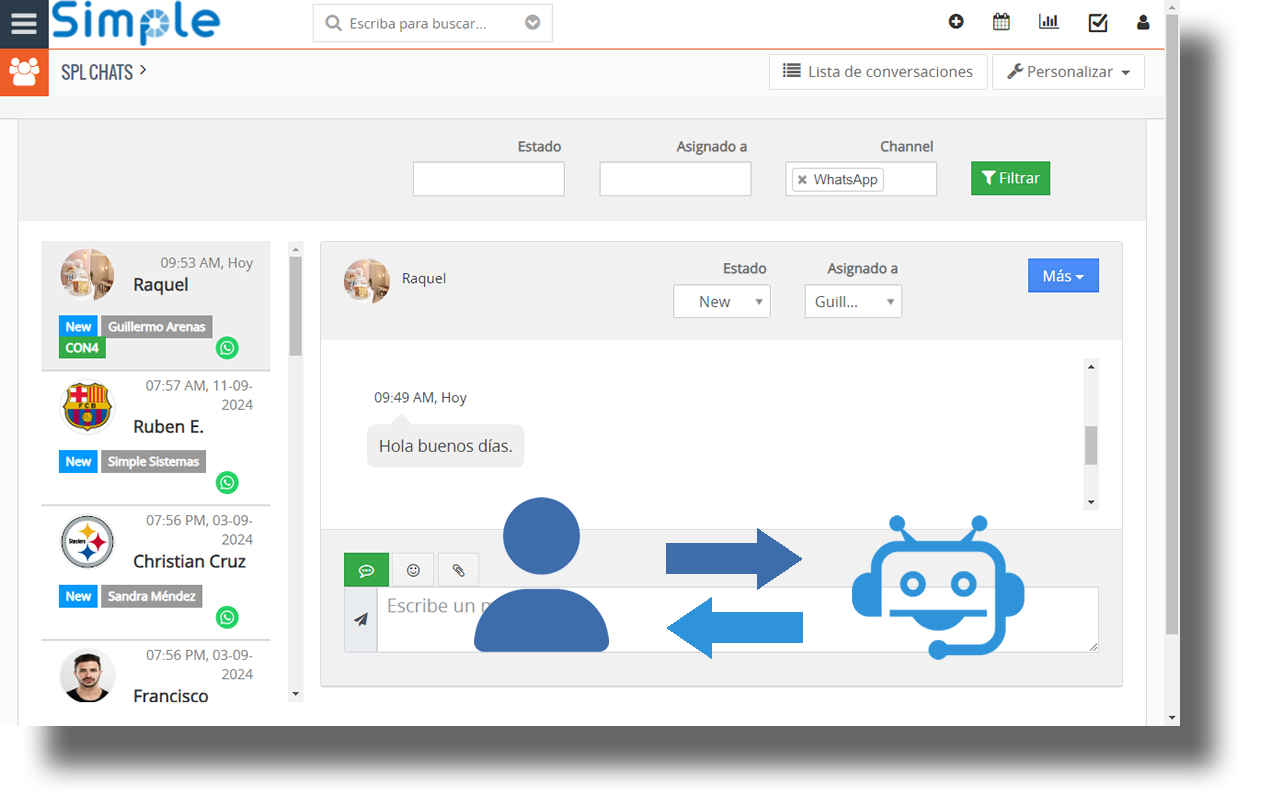Open the Personalizar menu
This screenshot has height=792, width=1283.
tap(1068, 72)
